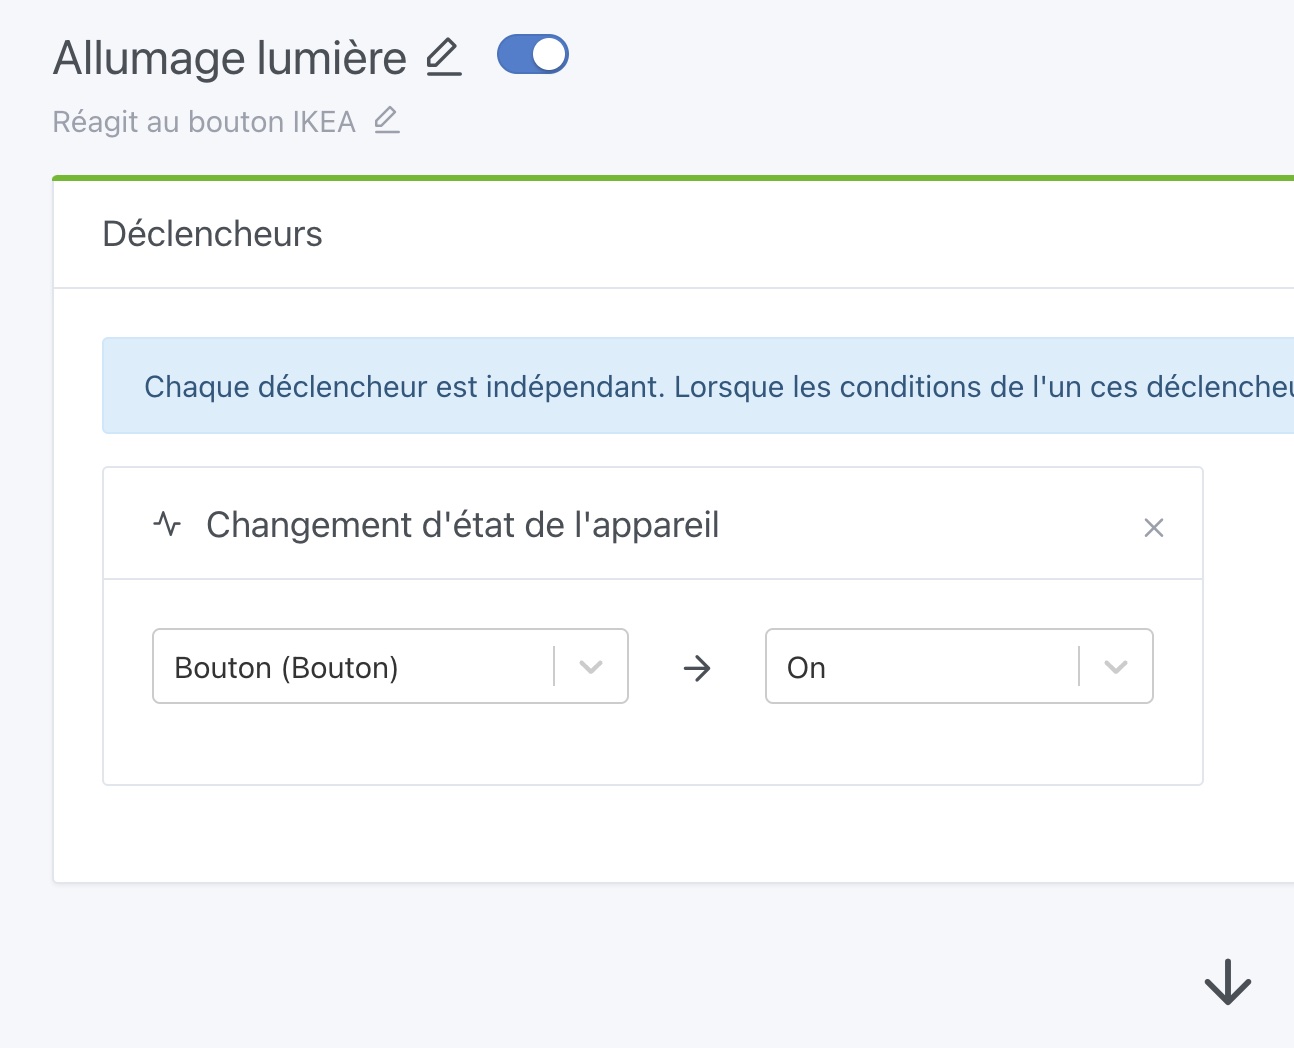Click the divider line inside the On selector
This screenshot has height=1048, width=1294.
1079,666
